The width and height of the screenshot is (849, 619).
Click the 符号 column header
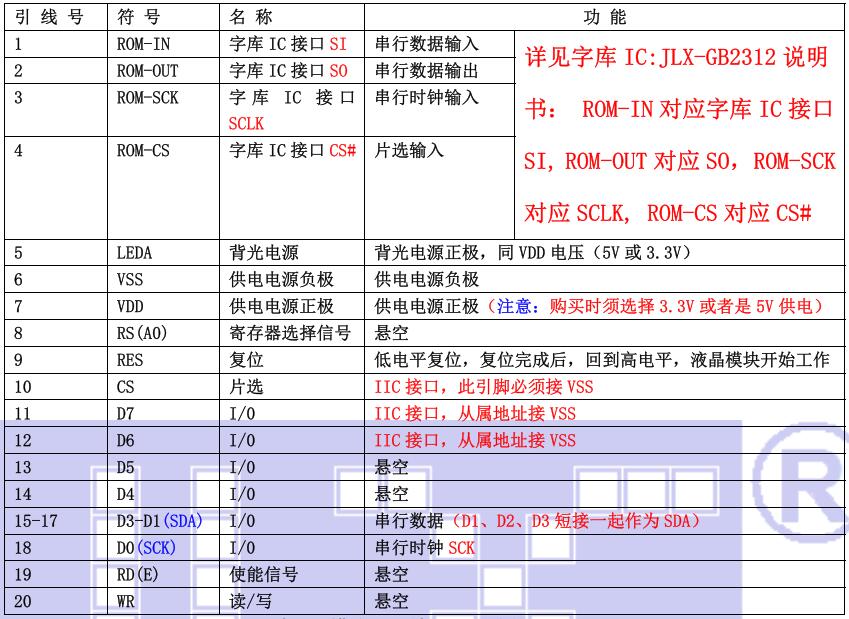click(x=138, y=18)
